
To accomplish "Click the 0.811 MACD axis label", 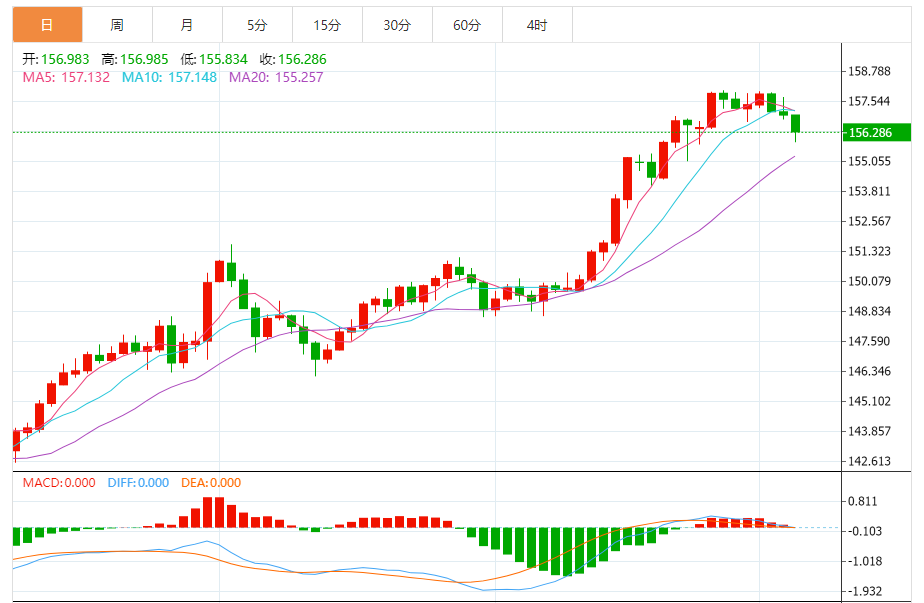I will 863,502.
